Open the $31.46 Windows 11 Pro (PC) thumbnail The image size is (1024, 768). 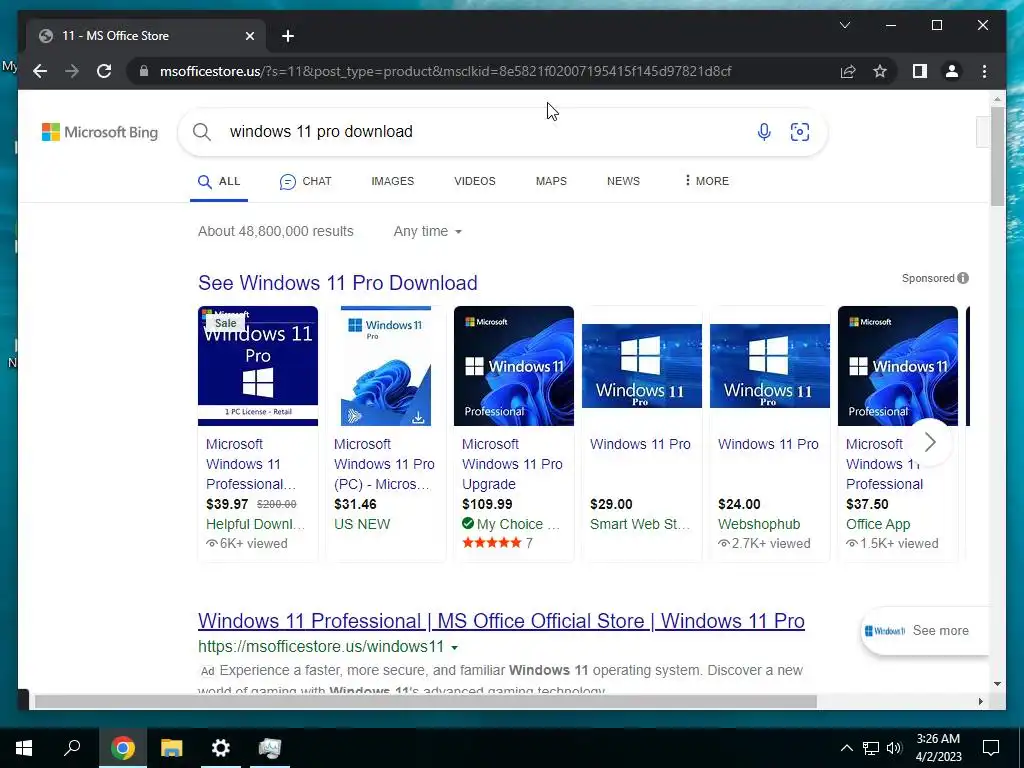(x=385, y=366)
